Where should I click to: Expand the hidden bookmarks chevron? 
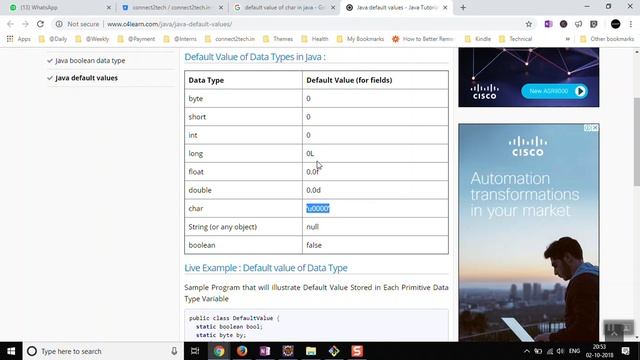[567, 39]
